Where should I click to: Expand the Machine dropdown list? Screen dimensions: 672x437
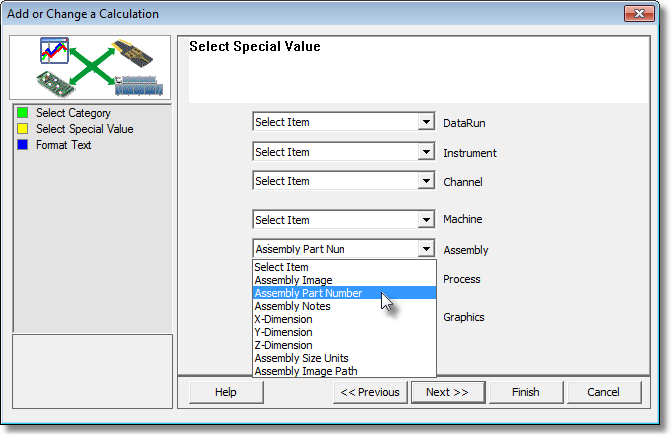426,220
